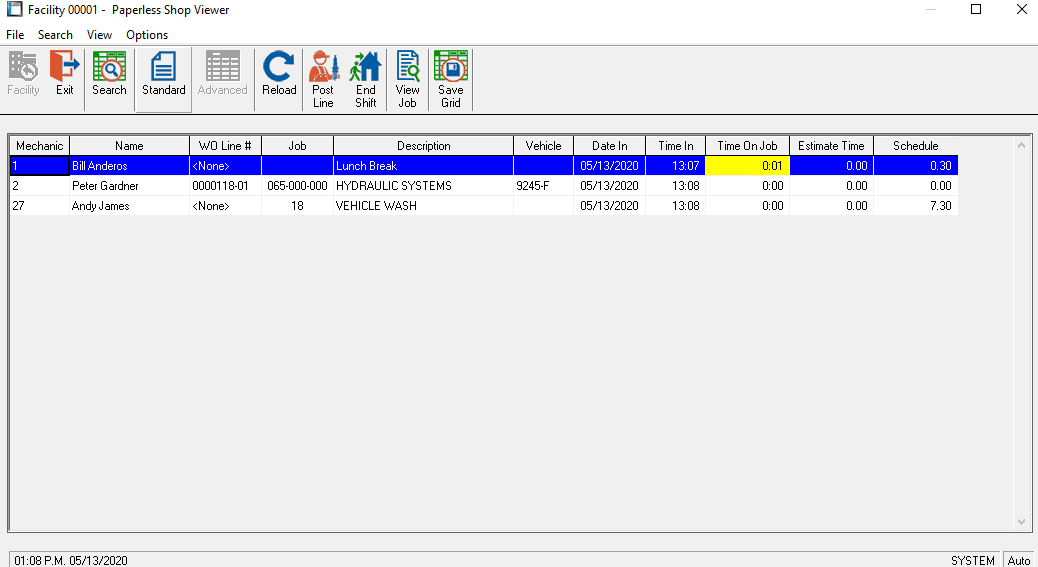Open the Options menu

tap(147, 35)
